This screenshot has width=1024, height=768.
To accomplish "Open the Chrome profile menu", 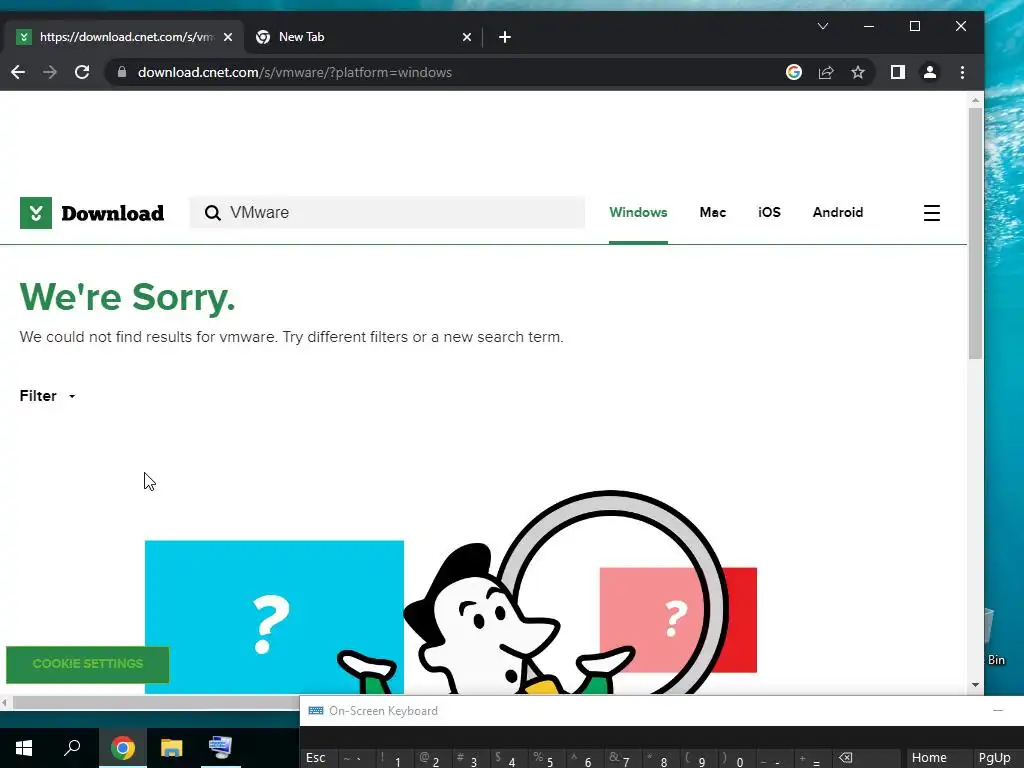I will (930, 72).
